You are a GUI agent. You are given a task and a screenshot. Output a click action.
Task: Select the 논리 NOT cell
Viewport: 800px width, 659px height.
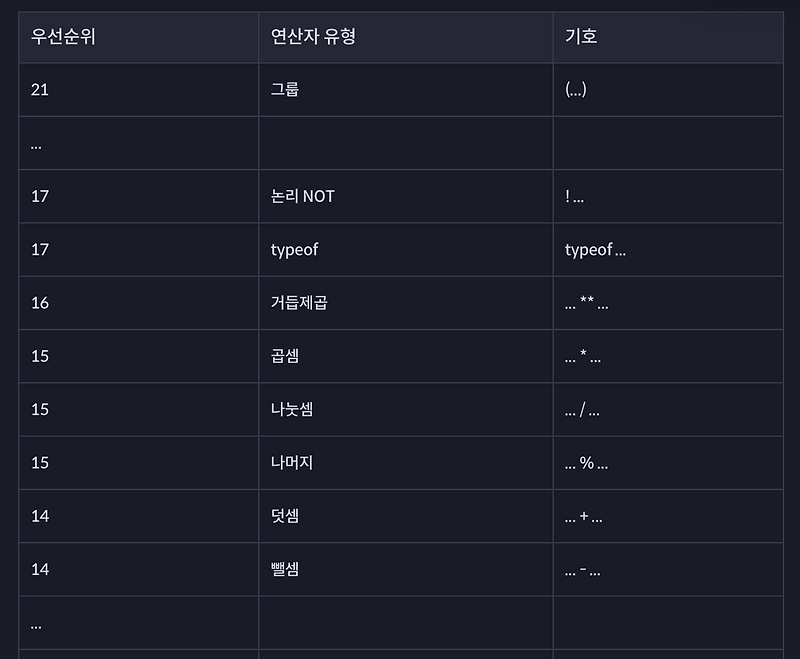pyautogui.click(x=406, y=196)
